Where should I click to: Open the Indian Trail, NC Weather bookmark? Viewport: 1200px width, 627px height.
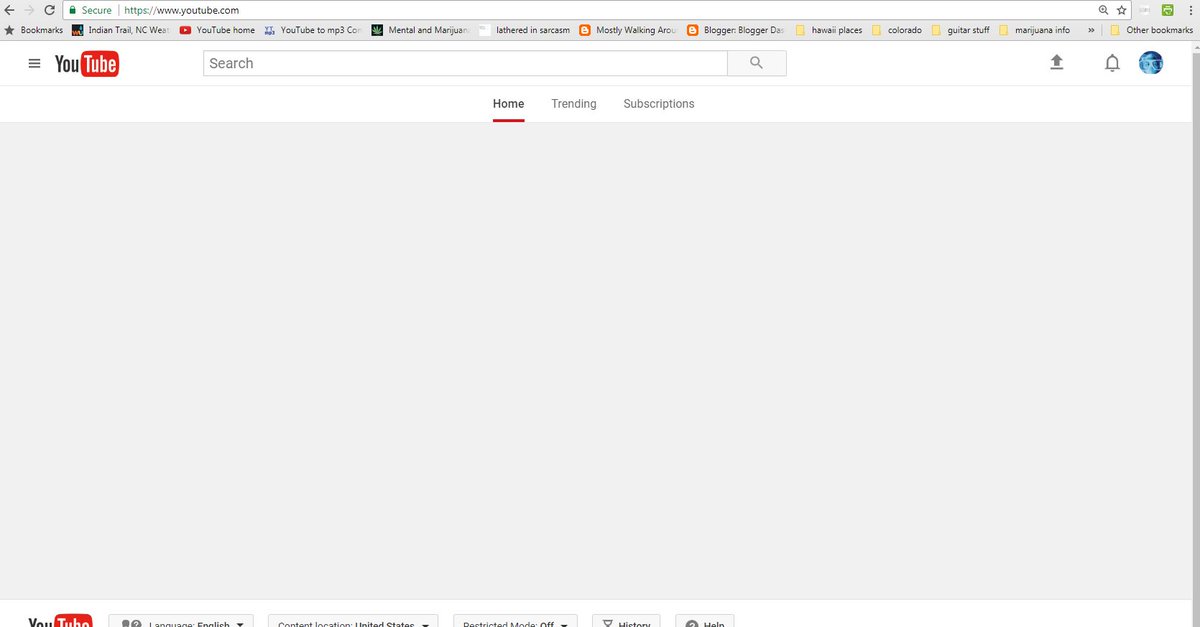[120, 30]
